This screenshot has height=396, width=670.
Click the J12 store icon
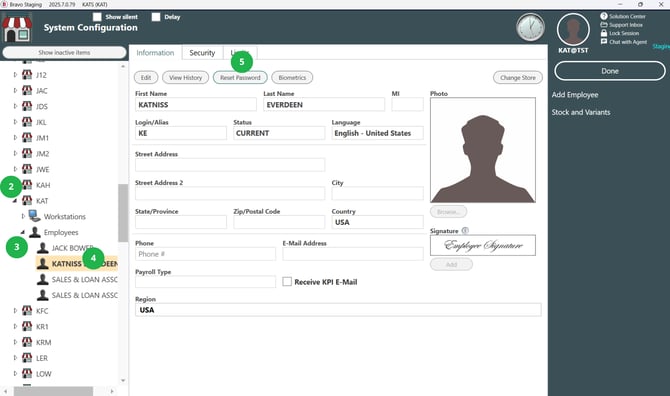27,75
